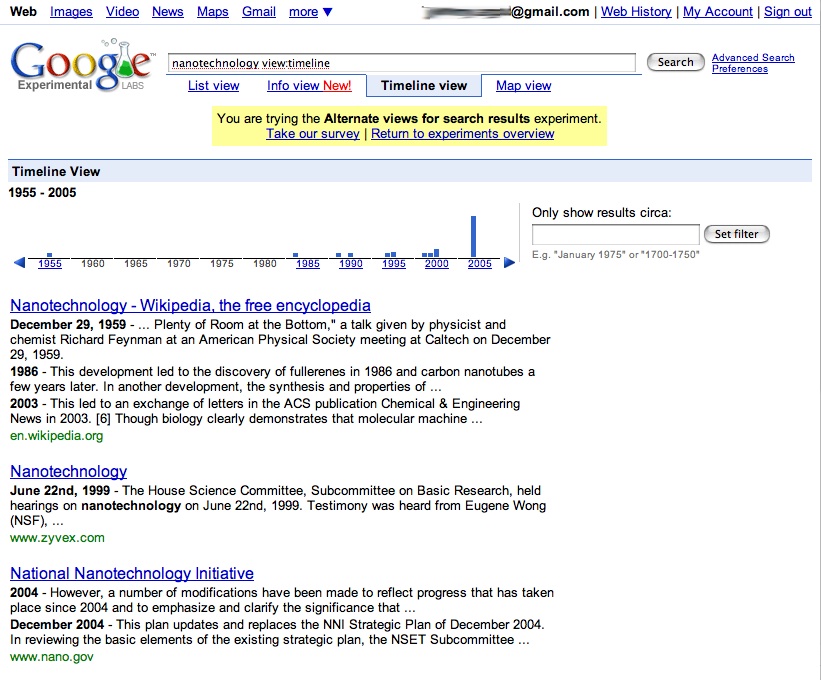Open News in top navigation
This screenshot has width=821, height=680.
(x=168, y=12)
